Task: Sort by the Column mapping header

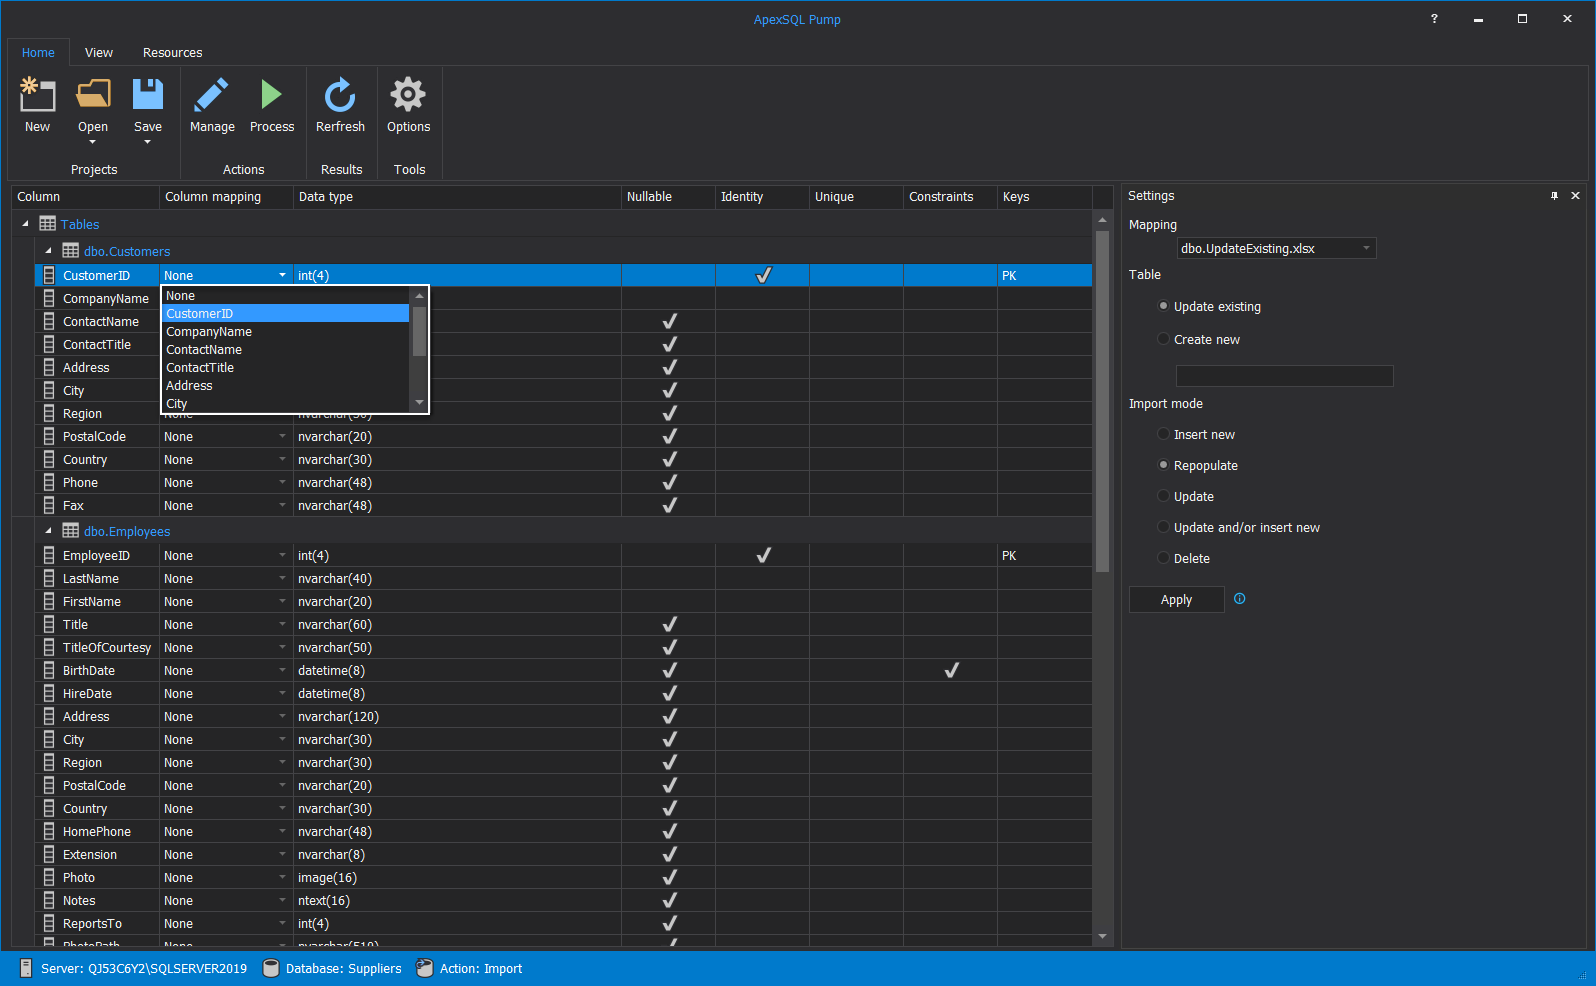Action: [226, 197]
